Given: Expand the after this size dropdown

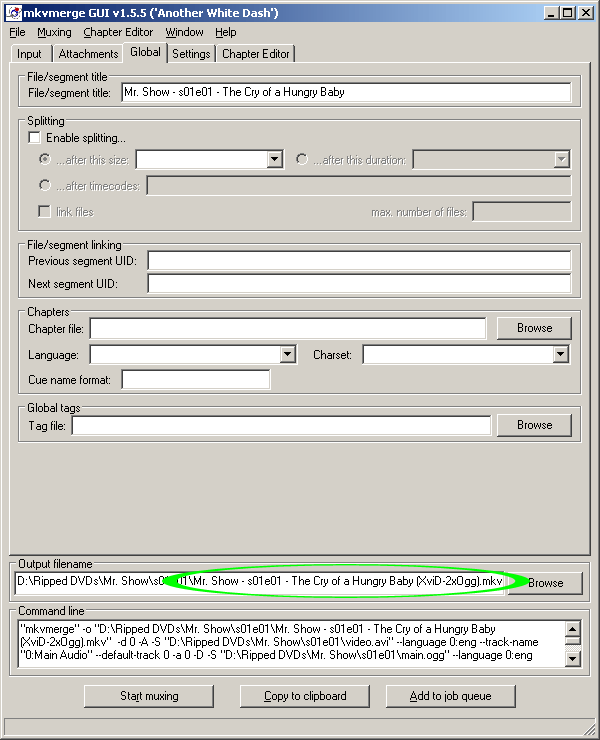Looking at the screenshot, I should coord(274,160).
